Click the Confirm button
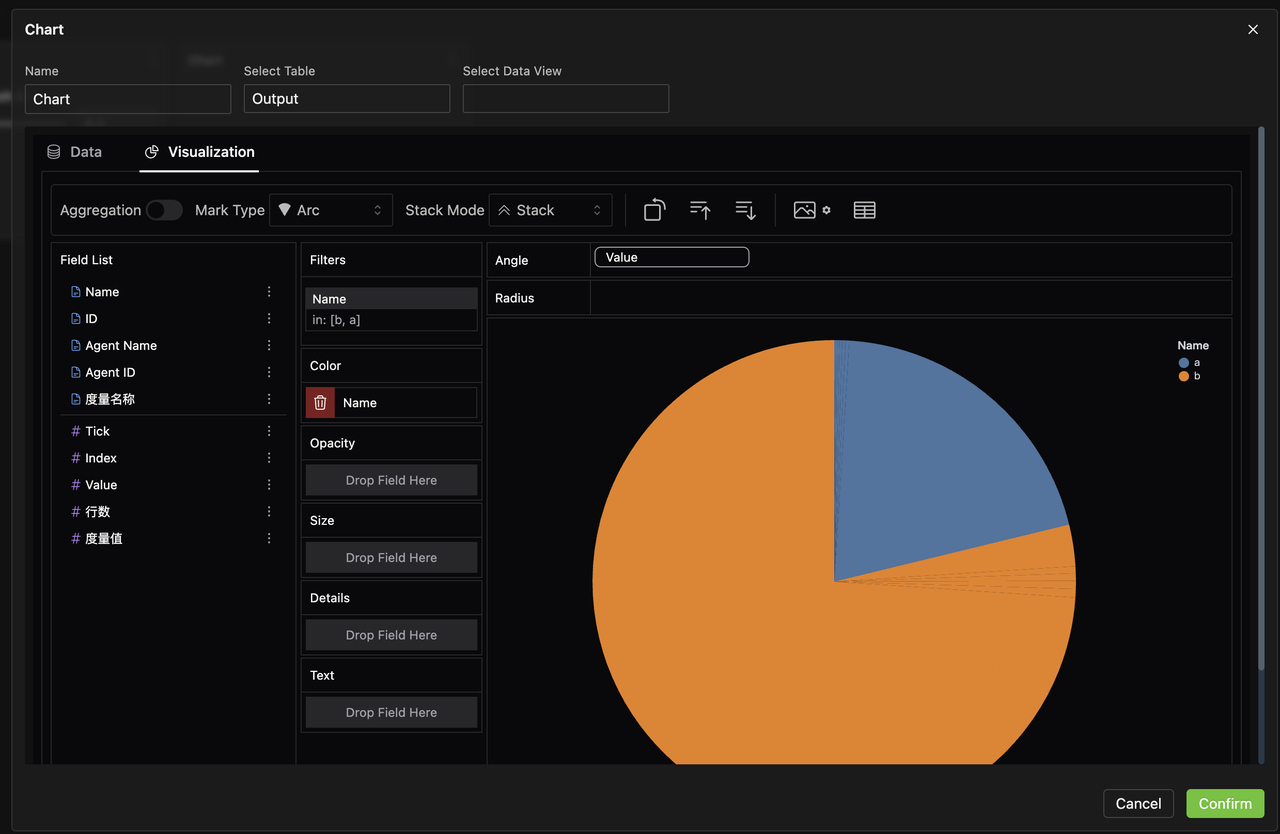 pyautogui.click(x=1225, y=804)
